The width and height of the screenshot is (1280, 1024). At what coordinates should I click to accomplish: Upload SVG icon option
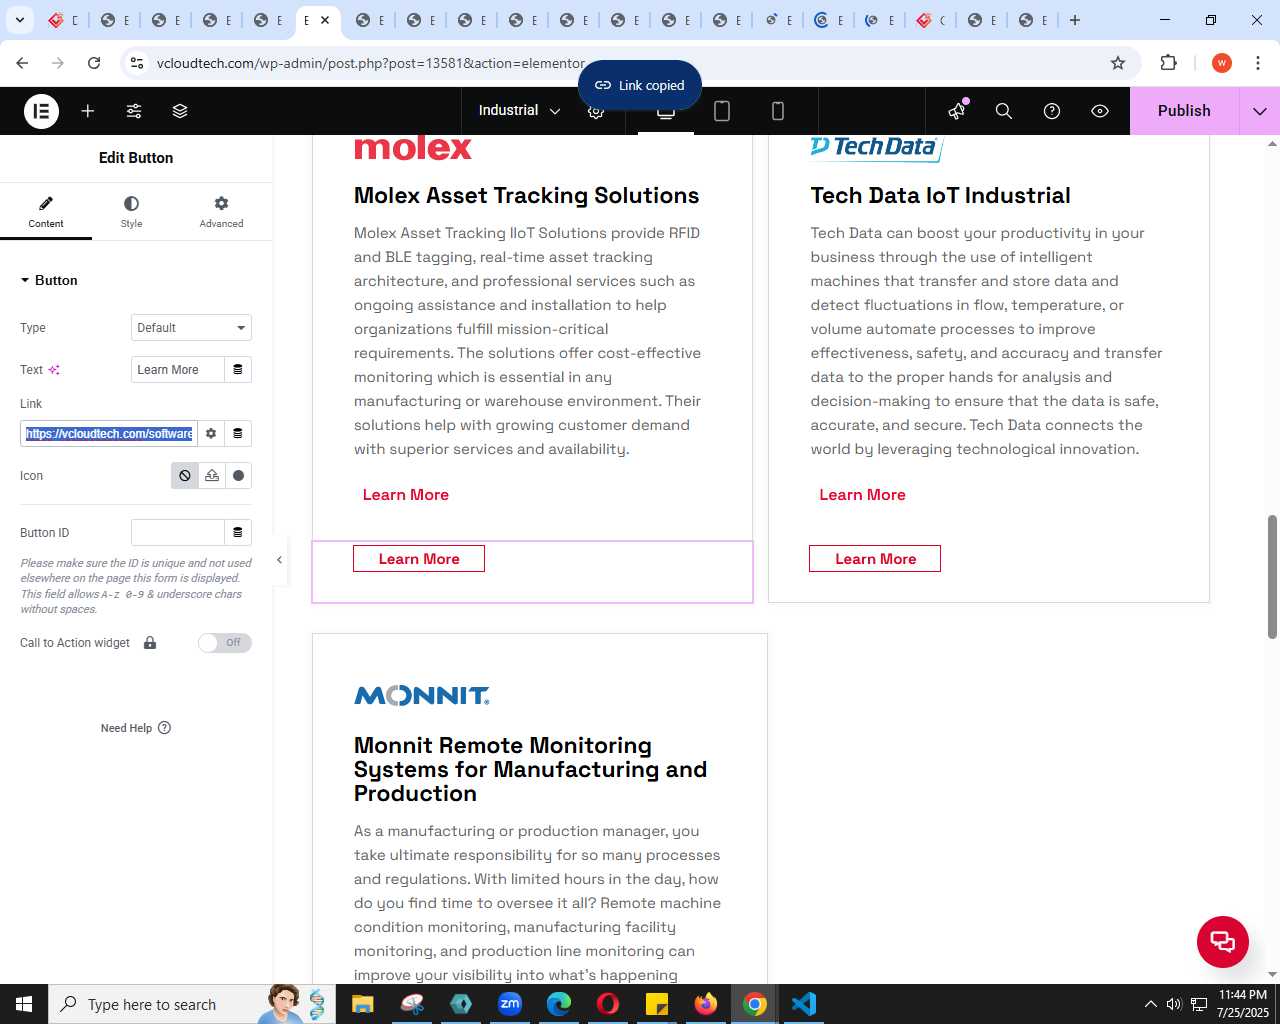click(x=212, y=476)
